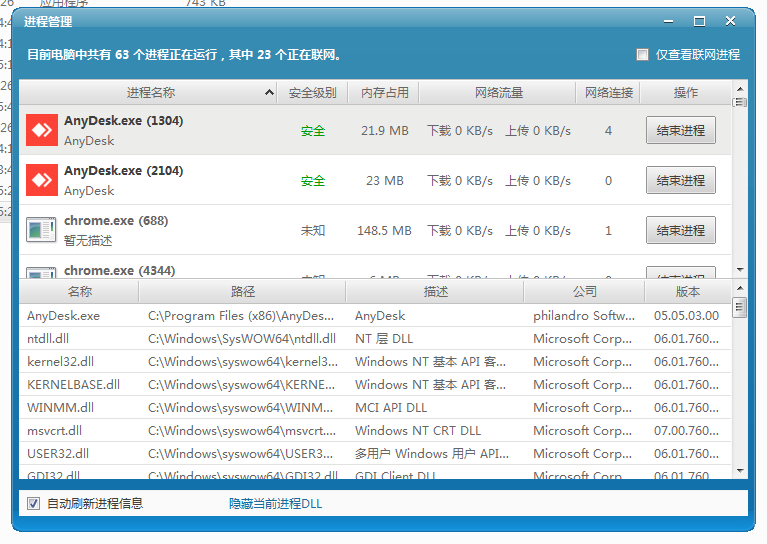This screenshot has width=767, height=544.
Task: Select USER32.dll module row
Action: [x=375, y=453]
